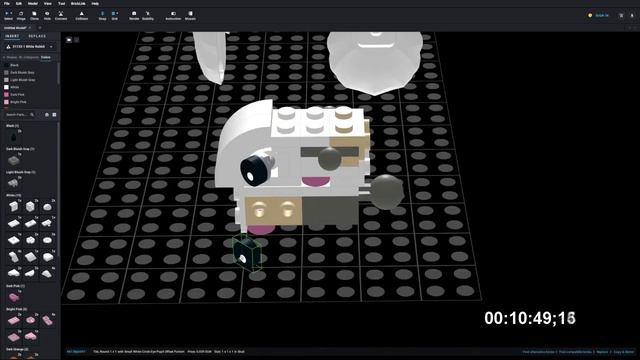Use the Clone tool

[x=34, y=16]
